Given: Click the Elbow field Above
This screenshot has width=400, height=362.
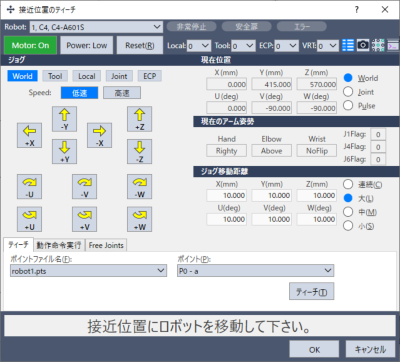Looking at the screenshot, I should coord(272,151).
